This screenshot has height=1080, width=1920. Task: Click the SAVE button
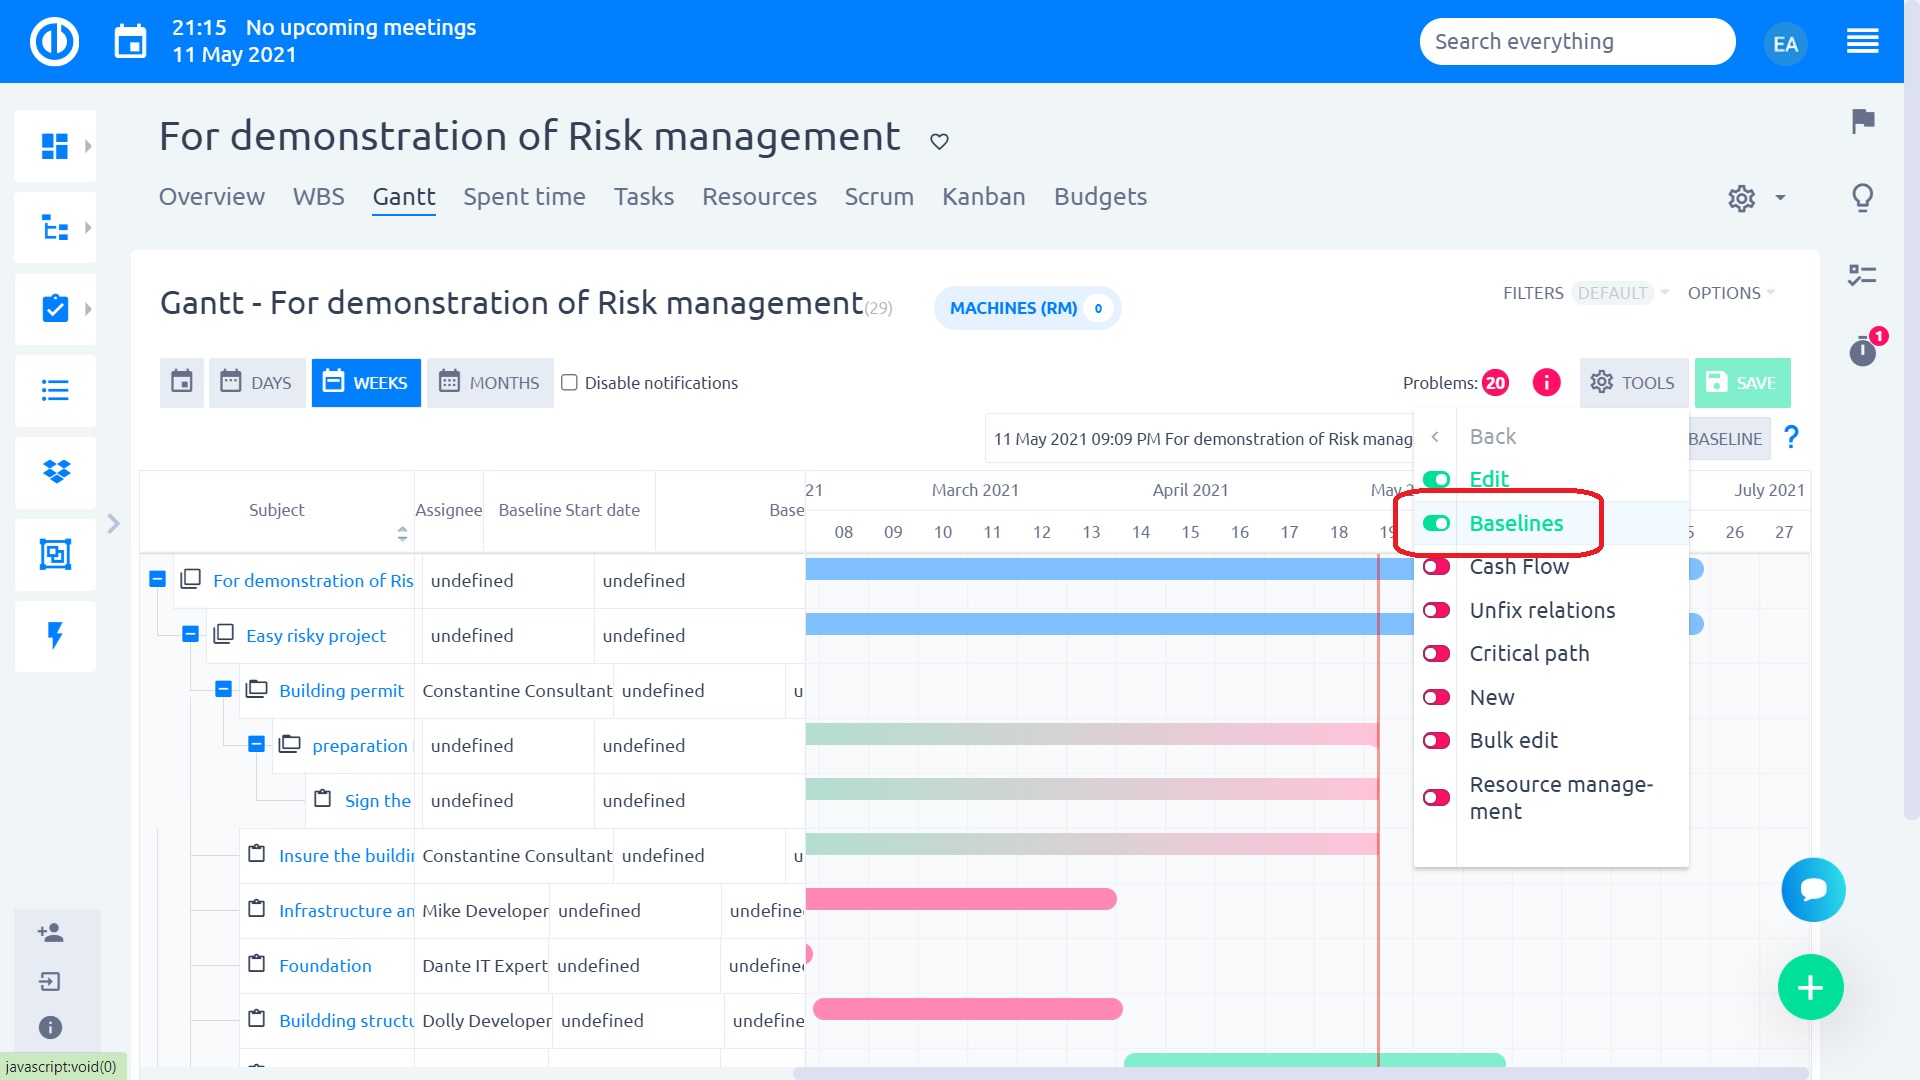pos(1742,383)
